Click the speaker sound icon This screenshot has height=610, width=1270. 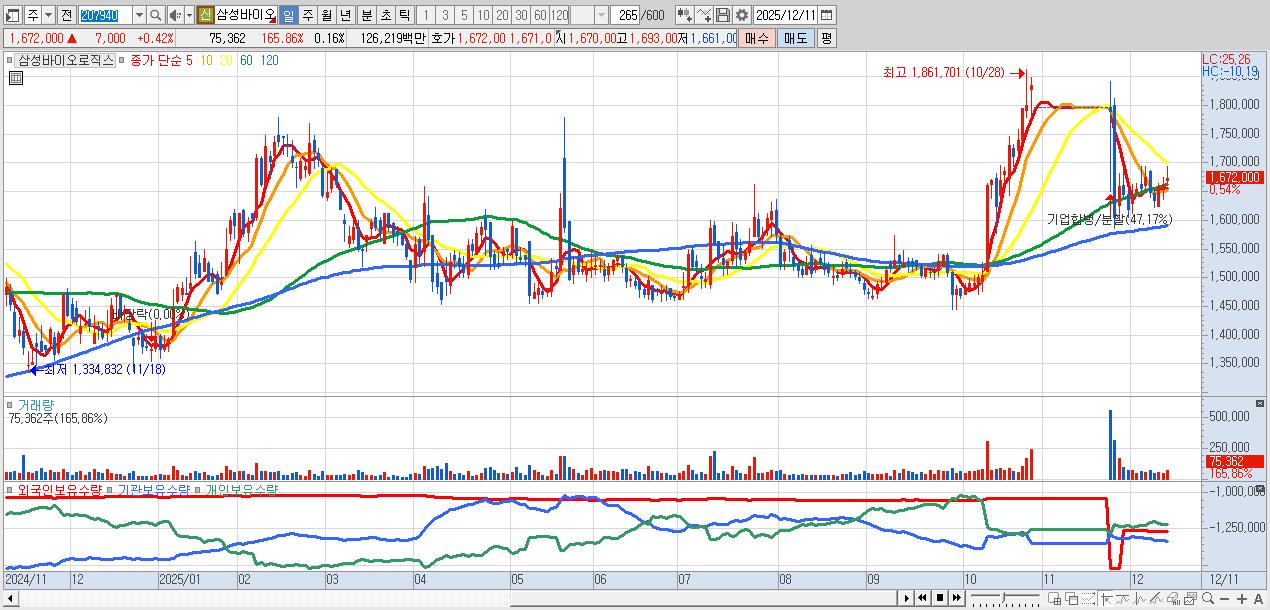point(175,15)
